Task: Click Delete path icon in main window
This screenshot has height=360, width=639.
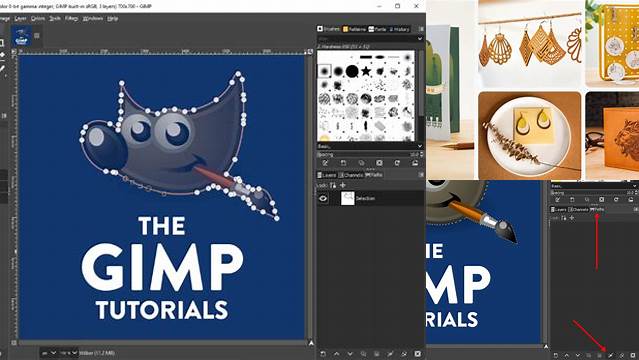Action: point(418,354)
